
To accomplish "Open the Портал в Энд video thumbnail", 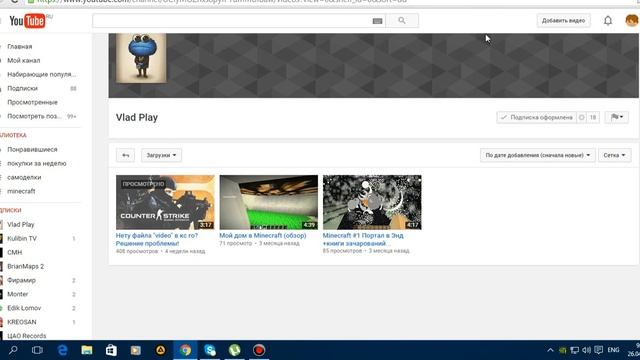I will [x=372, y=202].
